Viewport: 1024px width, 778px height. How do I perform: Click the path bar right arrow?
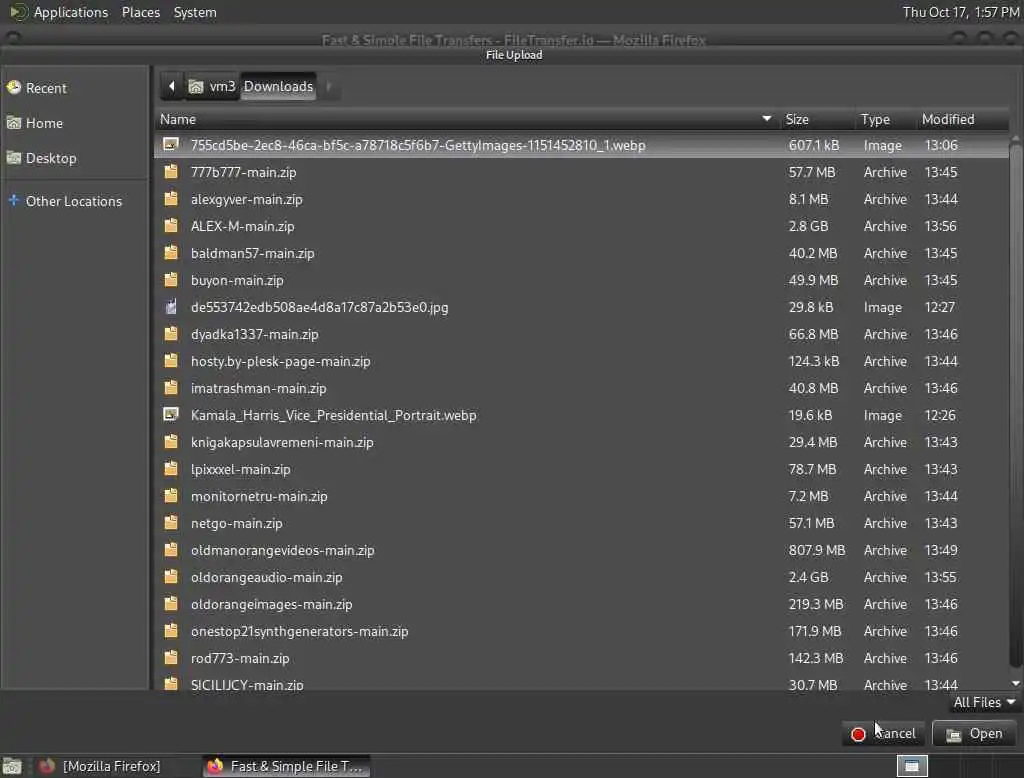point(328,86)
